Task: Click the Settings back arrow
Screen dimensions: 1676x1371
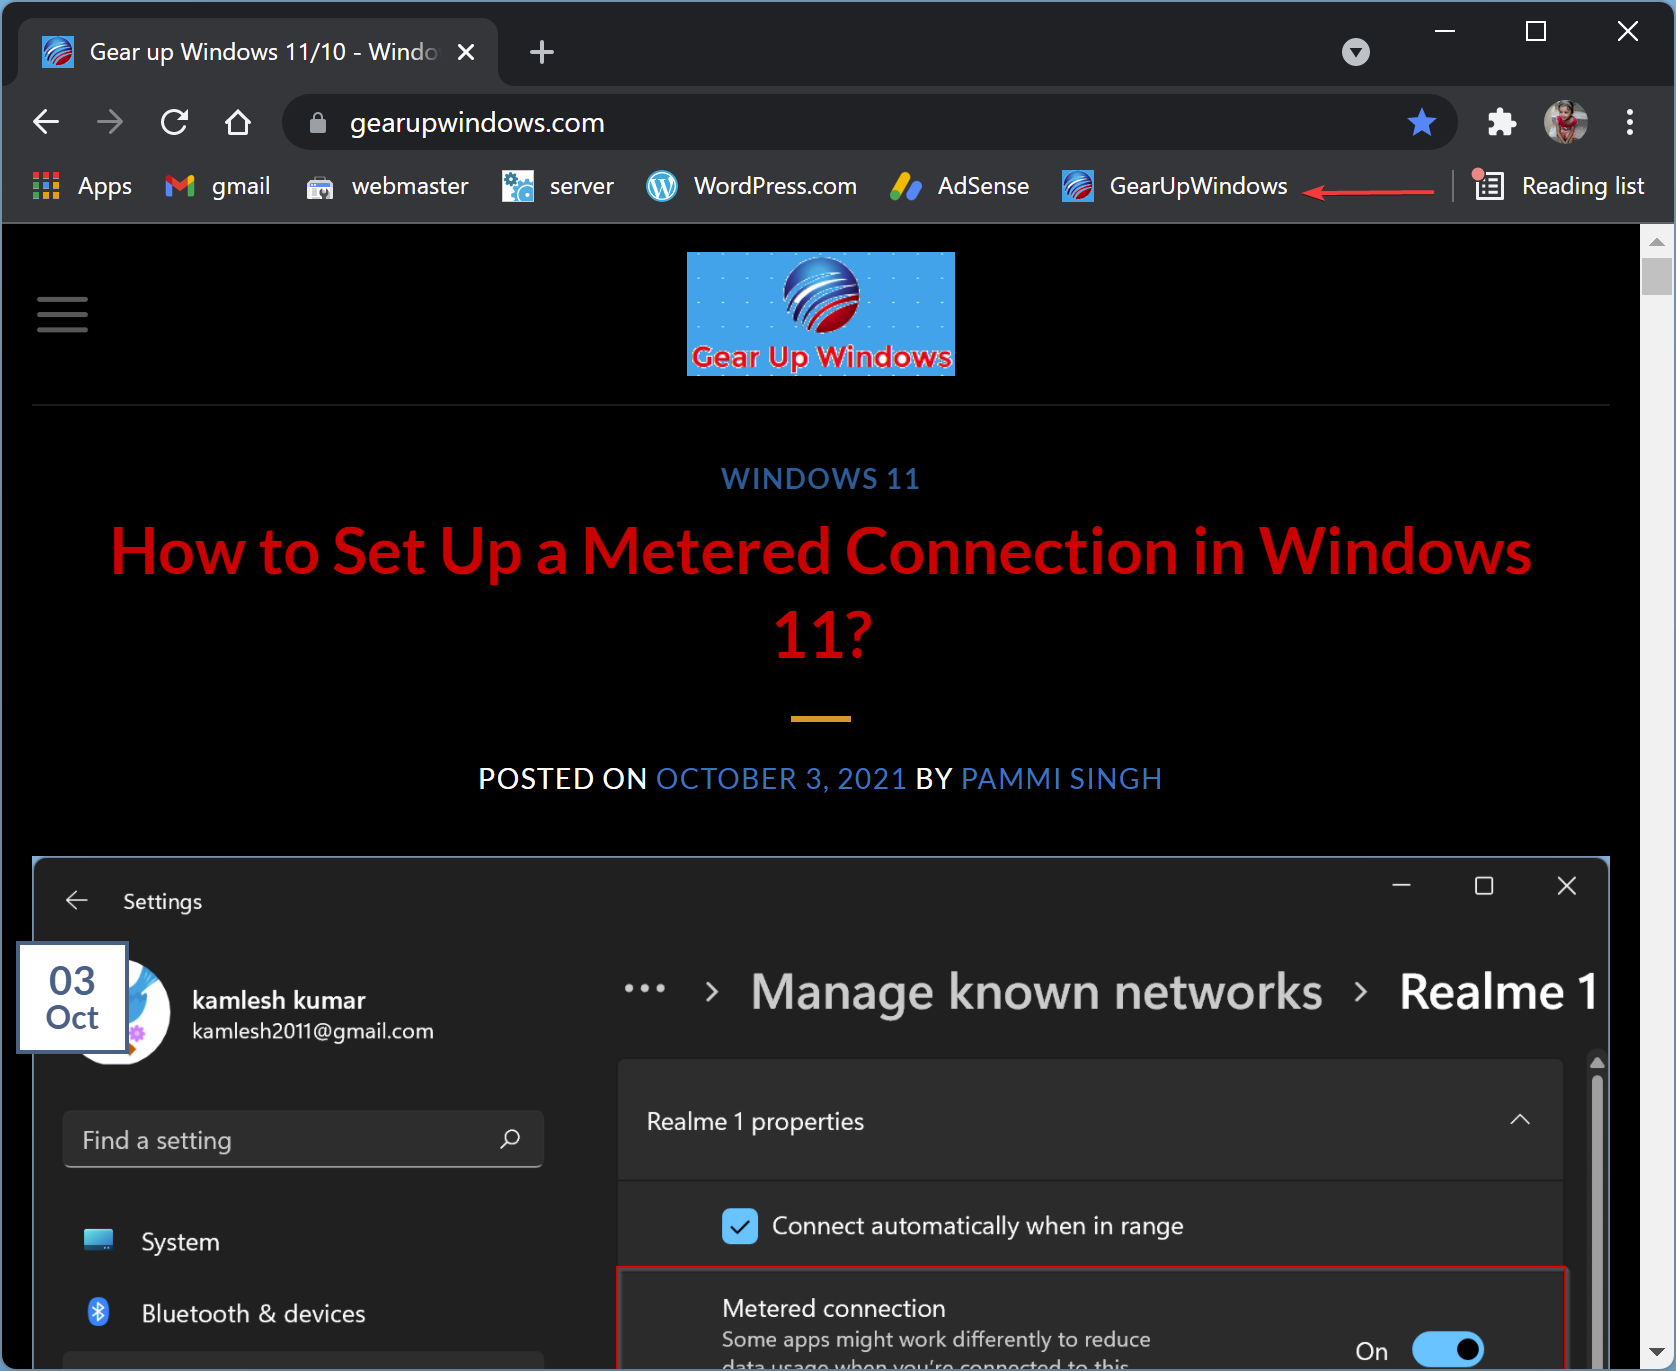Action: click(x=77, y=900)
